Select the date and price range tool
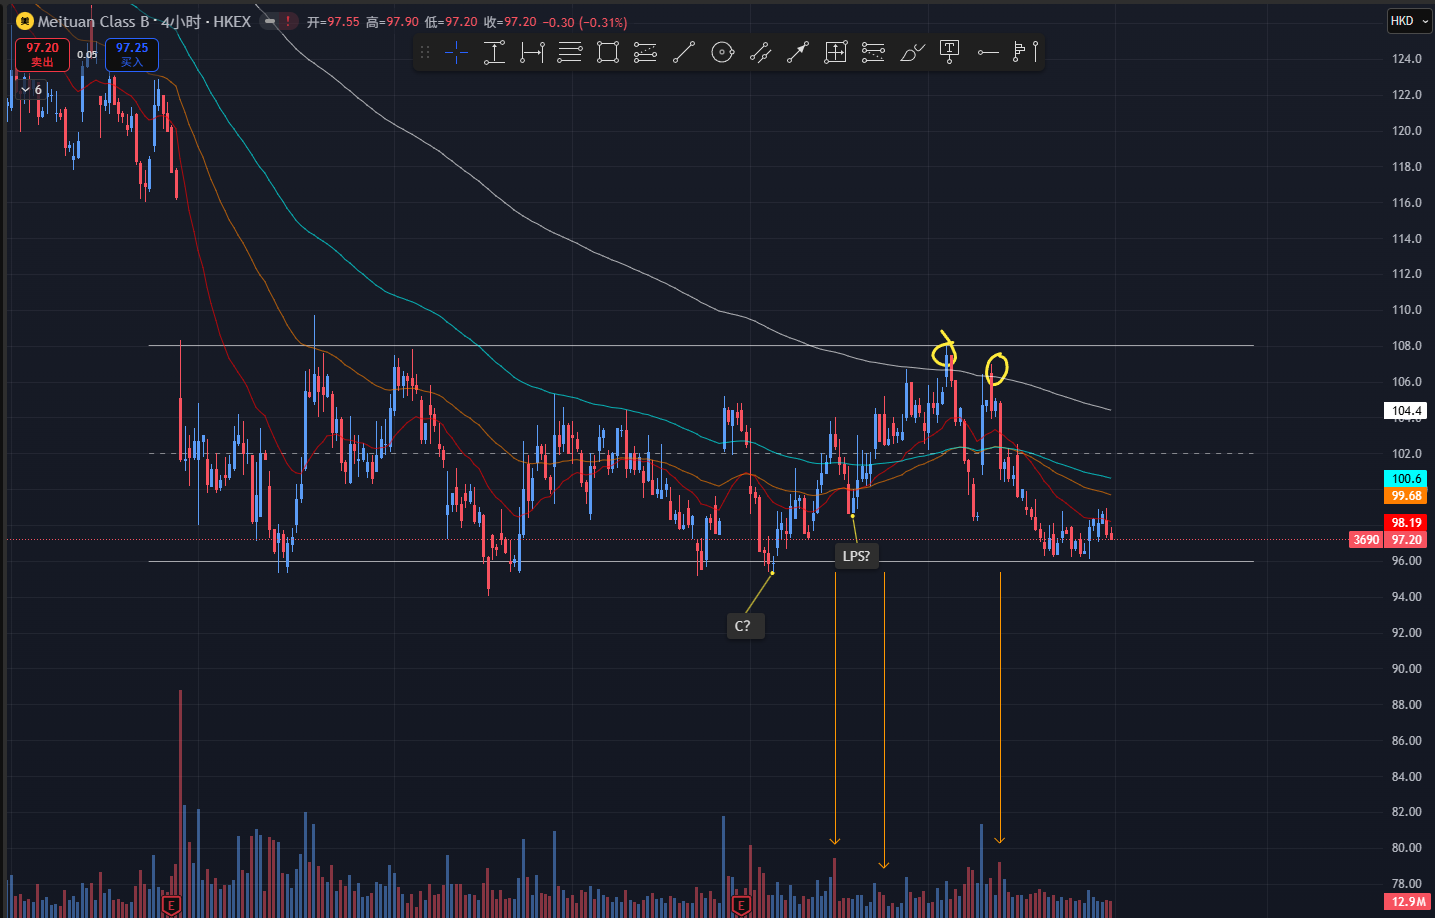This screenshot has height=918, width=1435. point(836,53)
